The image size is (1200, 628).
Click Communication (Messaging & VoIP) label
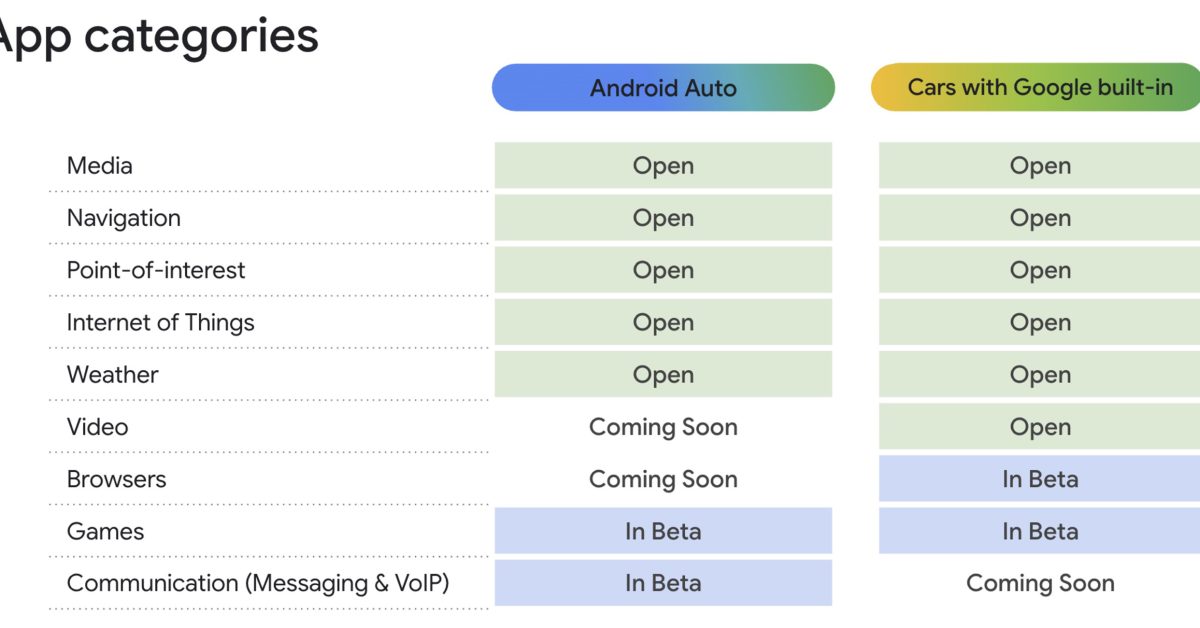(x=258, y=583)
